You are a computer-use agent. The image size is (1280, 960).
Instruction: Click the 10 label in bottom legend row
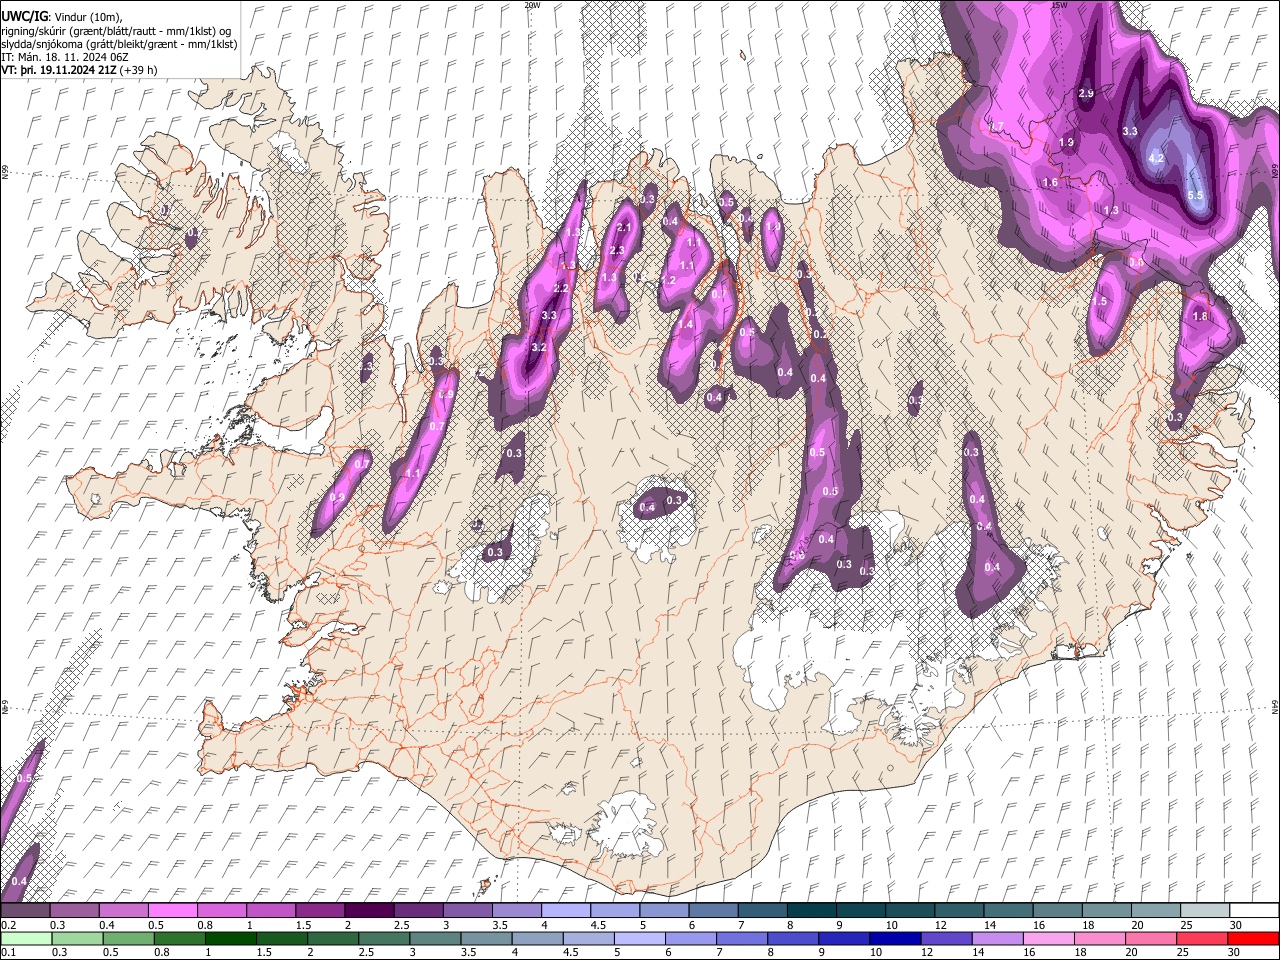[875, 952]
